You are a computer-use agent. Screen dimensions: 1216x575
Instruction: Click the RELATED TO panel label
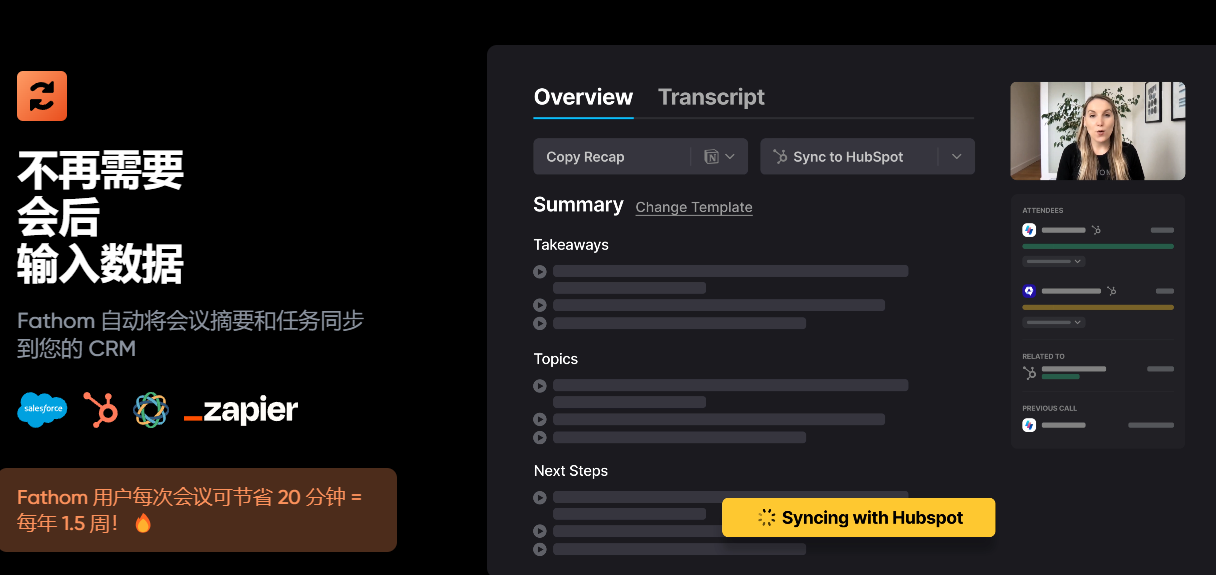click(x=1043, y=357)
